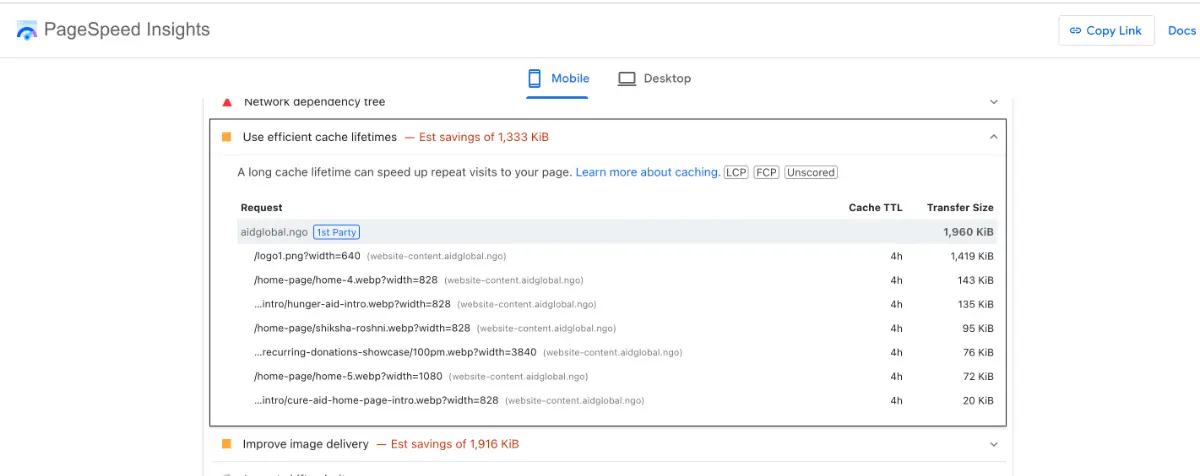Click the FCP metric tag
Image resolution: width=1200 pixels, height=476 pixels.
coord(766,172)
